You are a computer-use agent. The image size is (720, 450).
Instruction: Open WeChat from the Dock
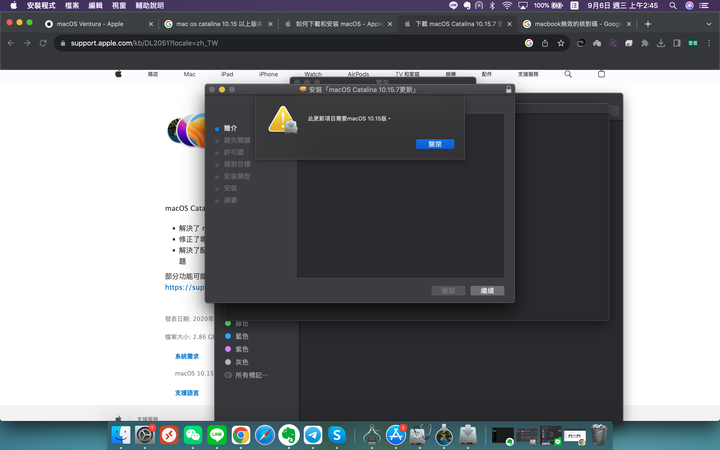193,434
